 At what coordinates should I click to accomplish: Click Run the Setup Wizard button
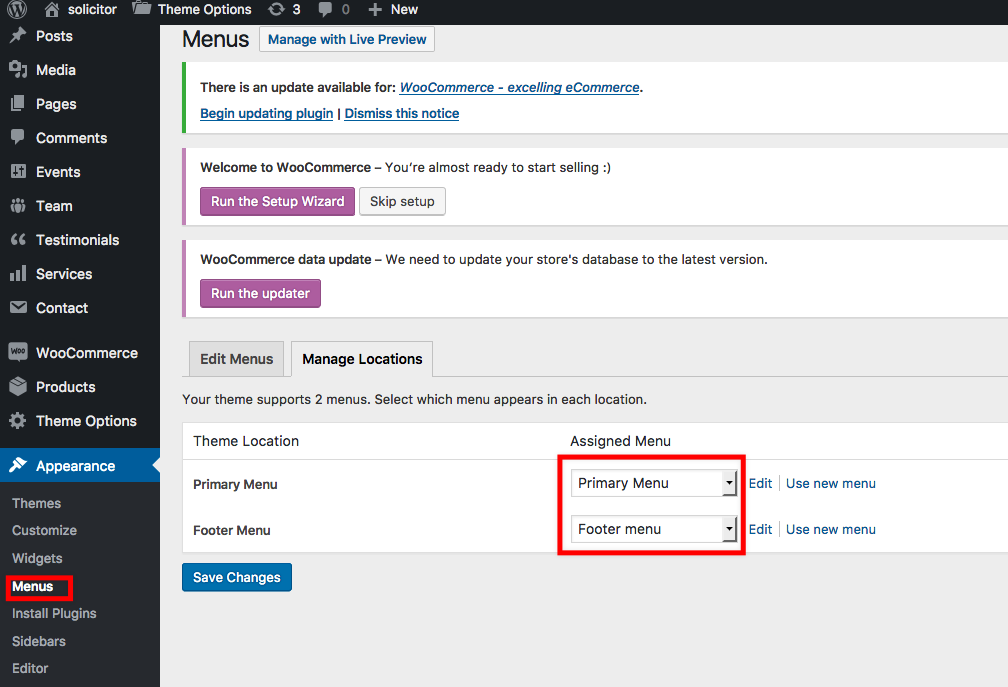click(277, 201)
